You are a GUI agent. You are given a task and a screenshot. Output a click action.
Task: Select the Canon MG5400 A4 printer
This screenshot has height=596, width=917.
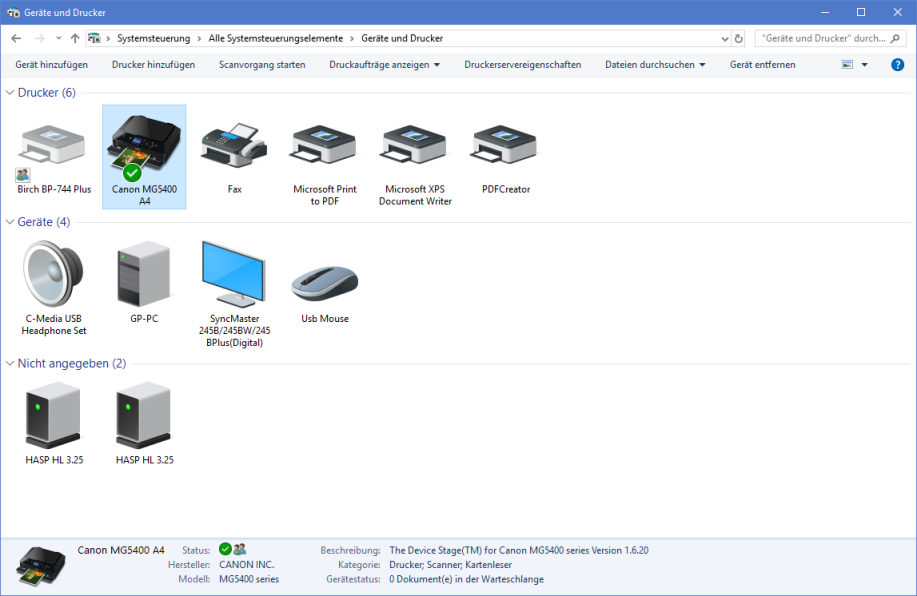(144, 157)
